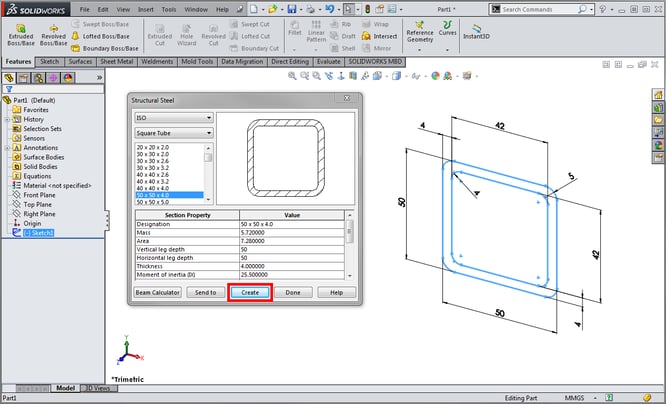Image resolution: width=666 pixels, height=404 pixels.
Task: Click the Moment of inertia value 25.500000
Action: point(292,275)
